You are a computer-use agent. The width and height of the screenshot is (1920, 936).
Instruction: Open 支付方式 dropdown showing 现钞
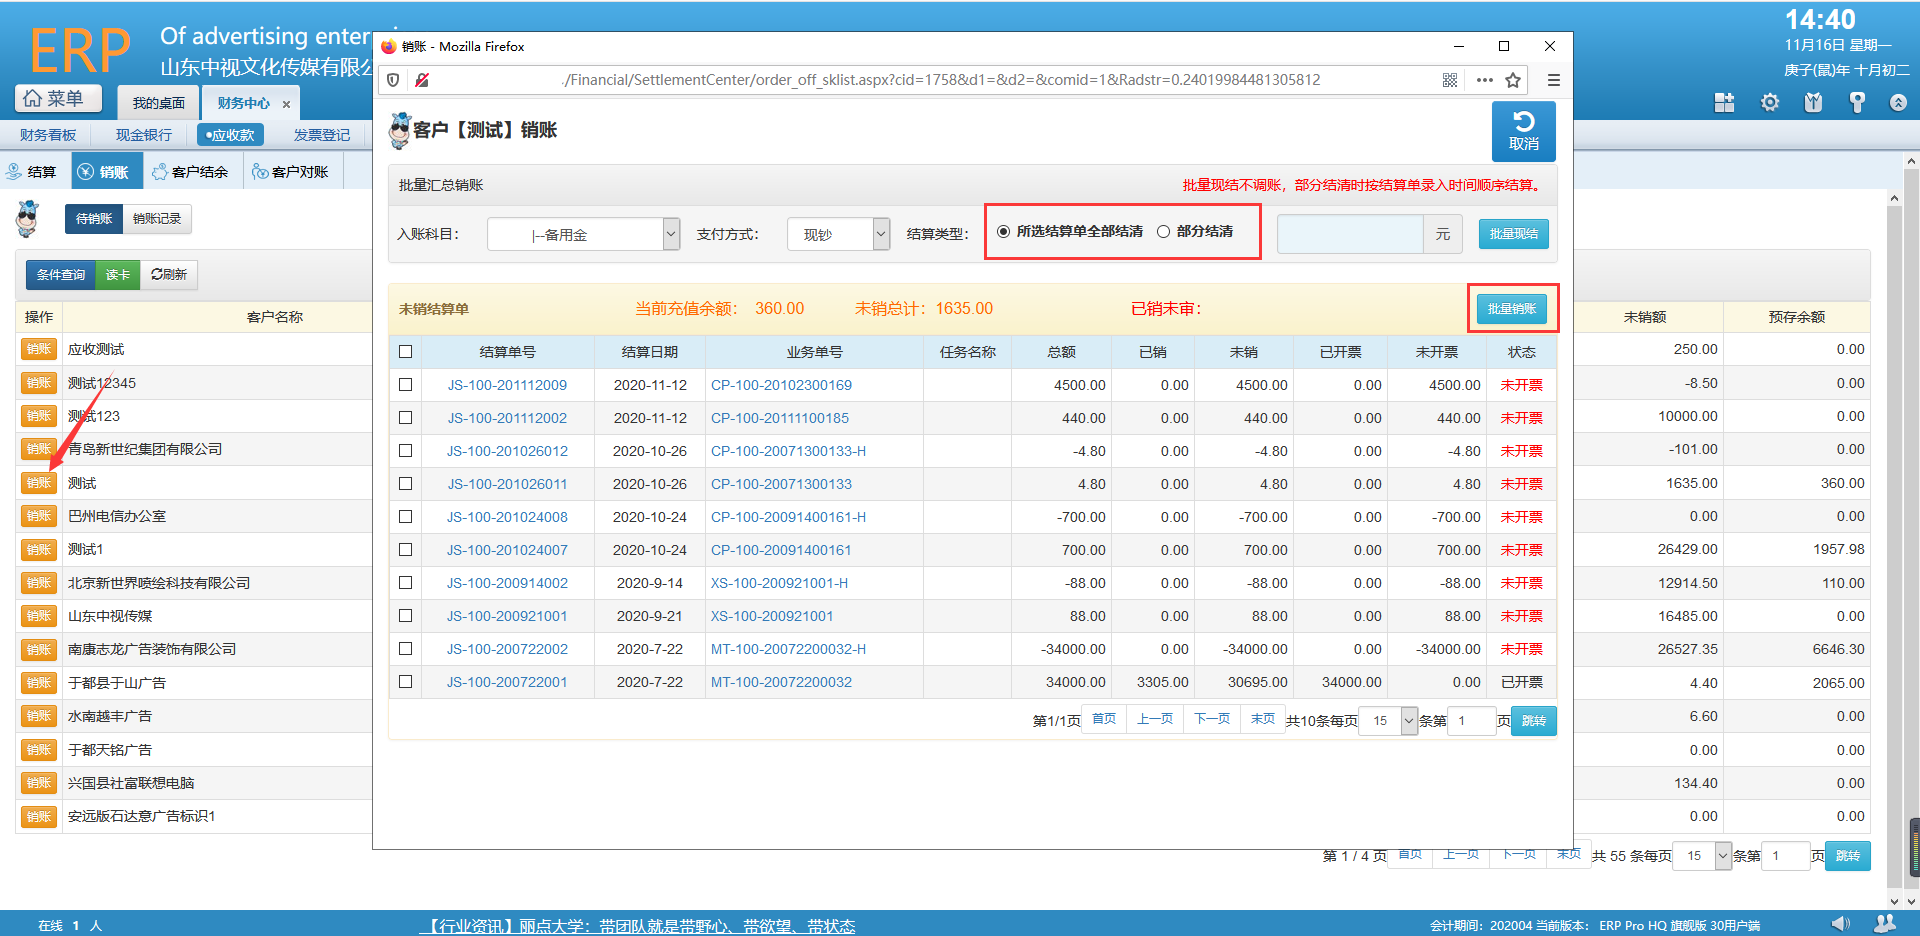coord(838,234)
